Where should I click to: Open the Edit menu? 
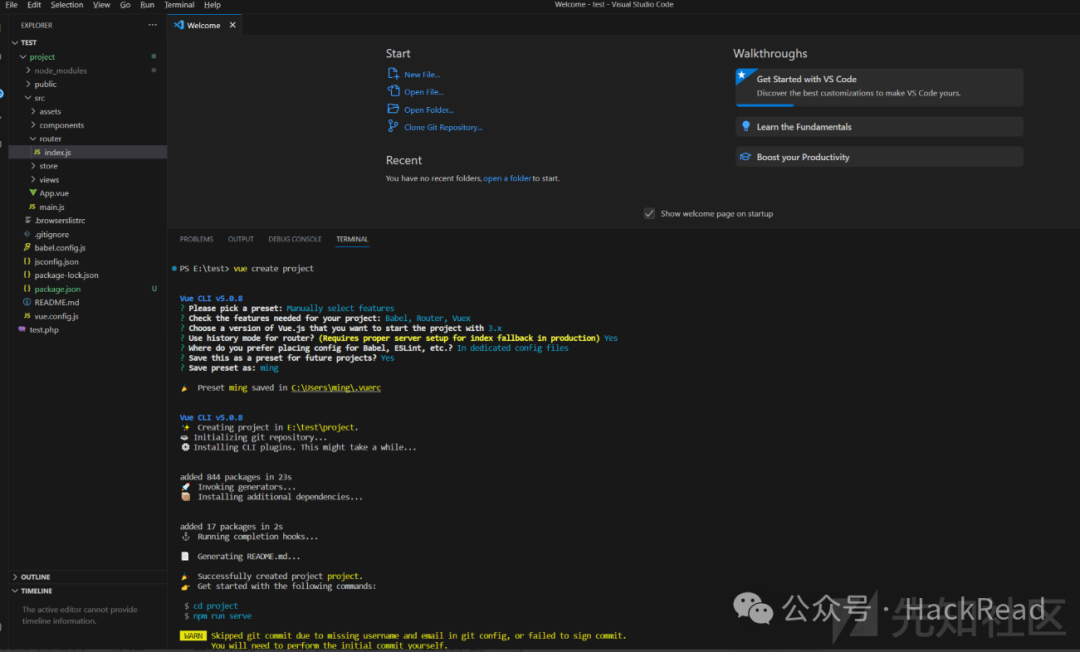pos(34,5)
